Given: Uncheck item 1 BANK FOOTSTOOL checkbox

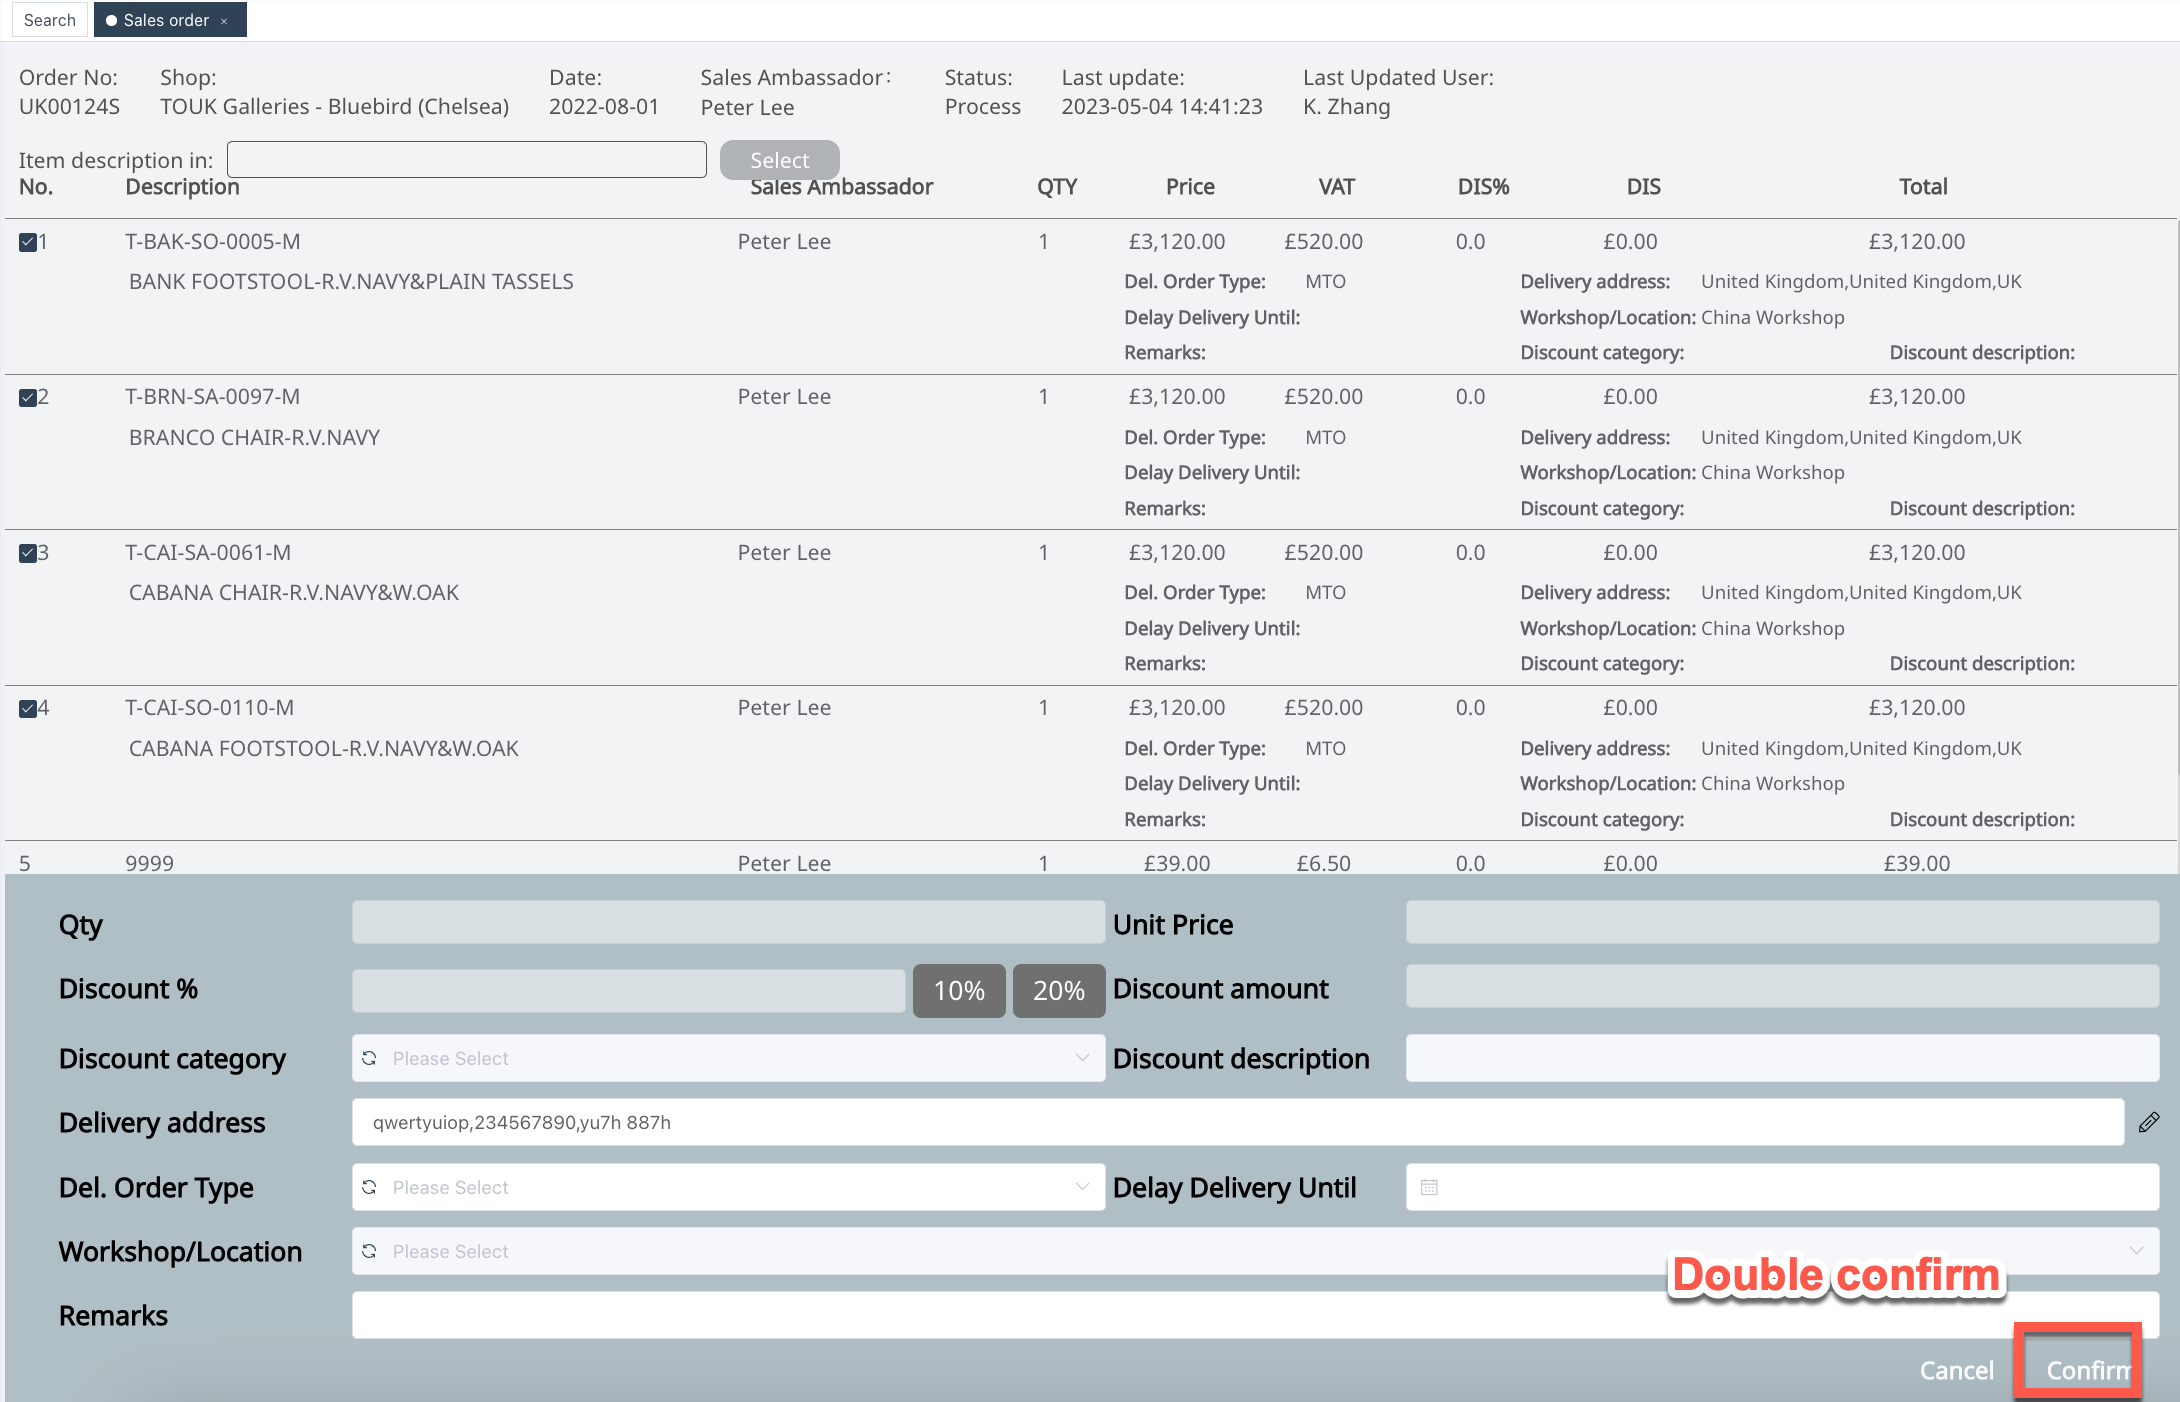Looking at the screenshot, I should point(28,242).
